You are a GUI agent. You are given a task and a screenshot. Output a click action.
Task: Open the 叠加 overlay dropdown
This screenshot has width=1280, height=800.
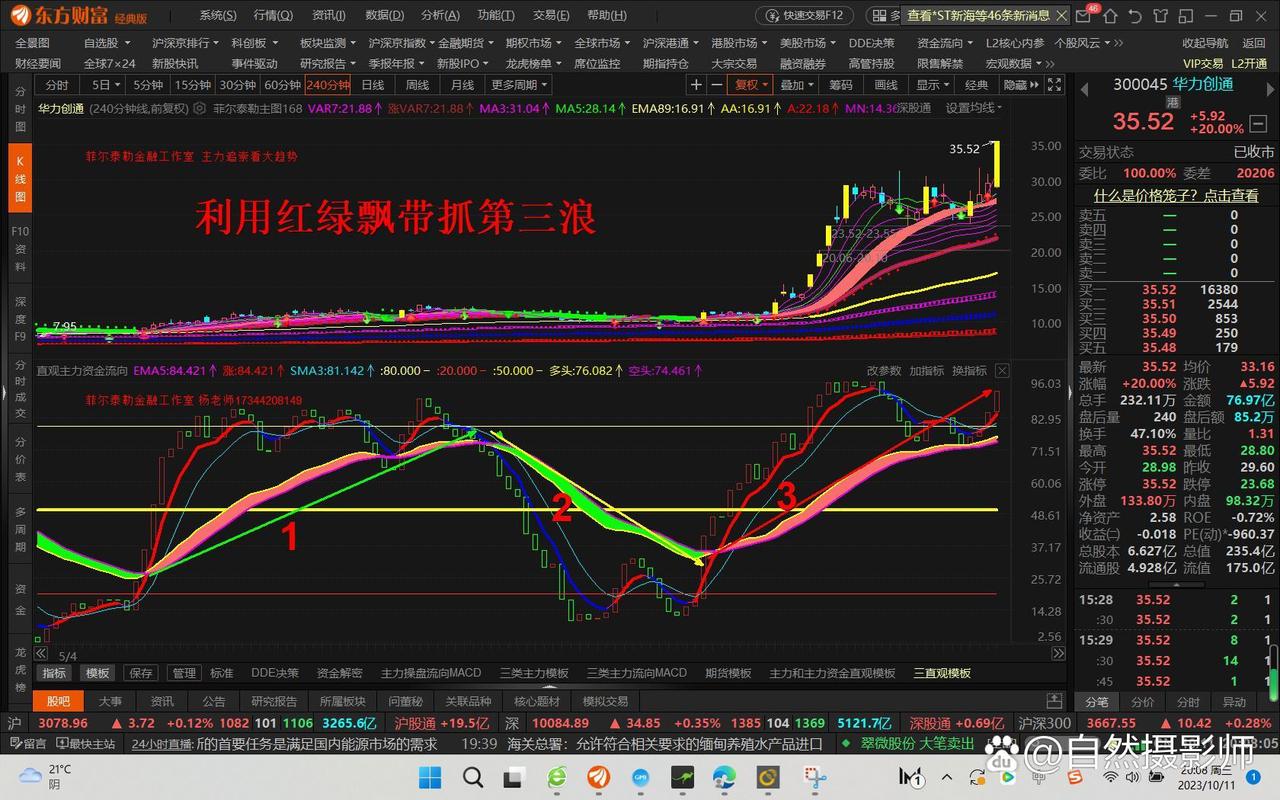tap(793, 85)
